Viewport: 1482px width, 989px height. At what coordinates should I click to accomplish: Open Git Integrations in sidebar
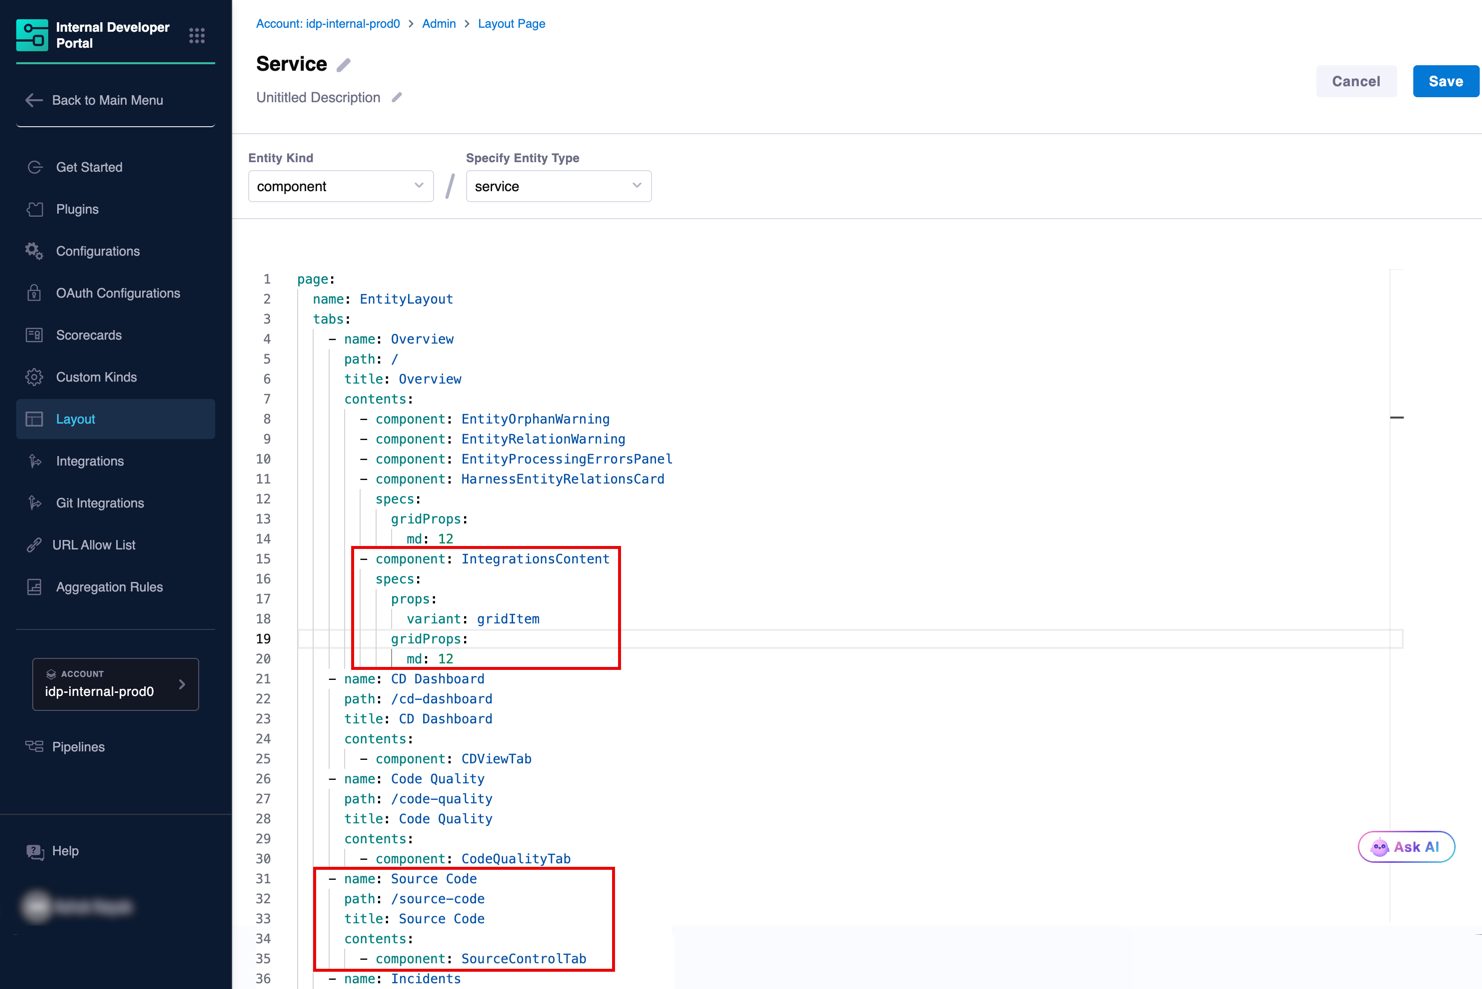click(116, 503)
